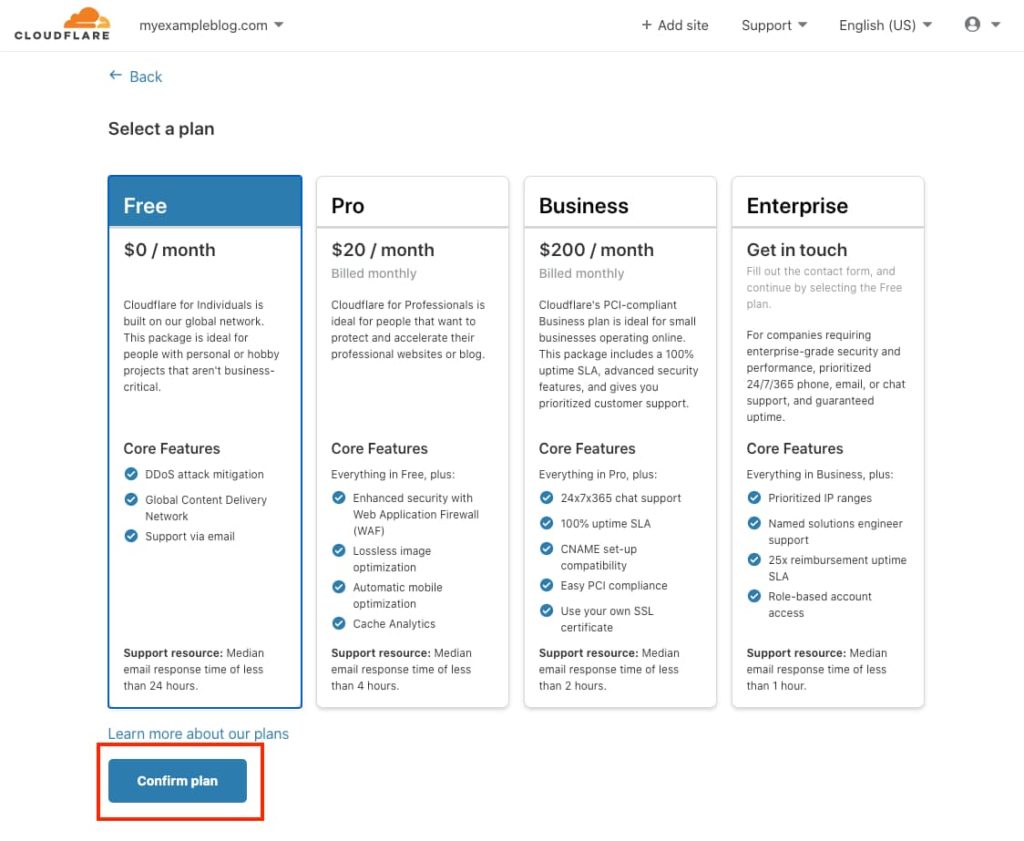Open the Support menu

point(772,25)
